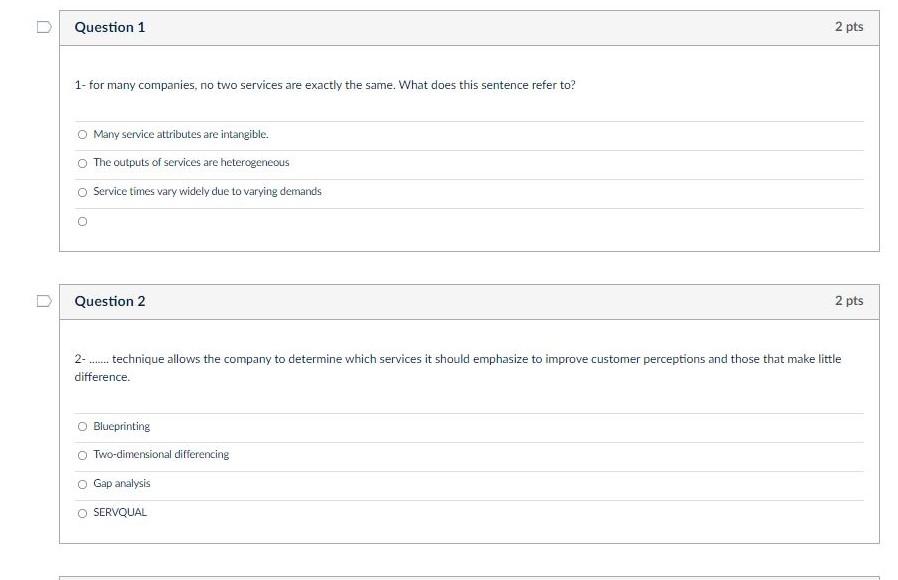Select the blank fourth option in Question 1
898x580 pixels.
(x=82, y=221)
